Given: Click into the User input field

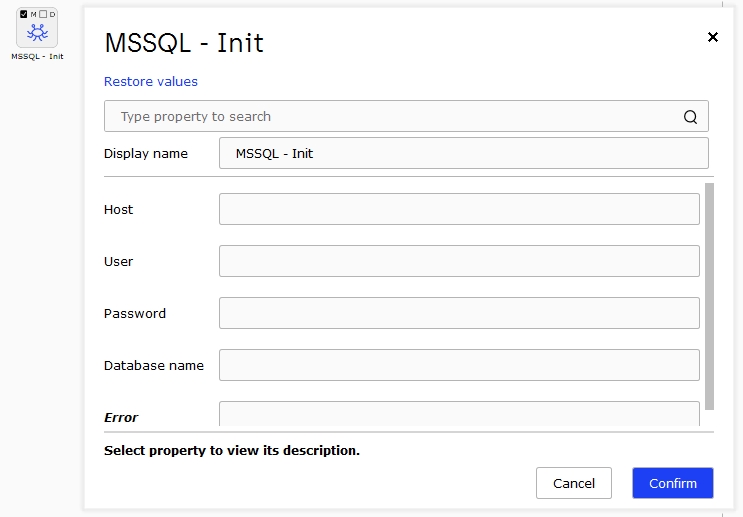Looking at the screenshot, I should coord(459,261).
